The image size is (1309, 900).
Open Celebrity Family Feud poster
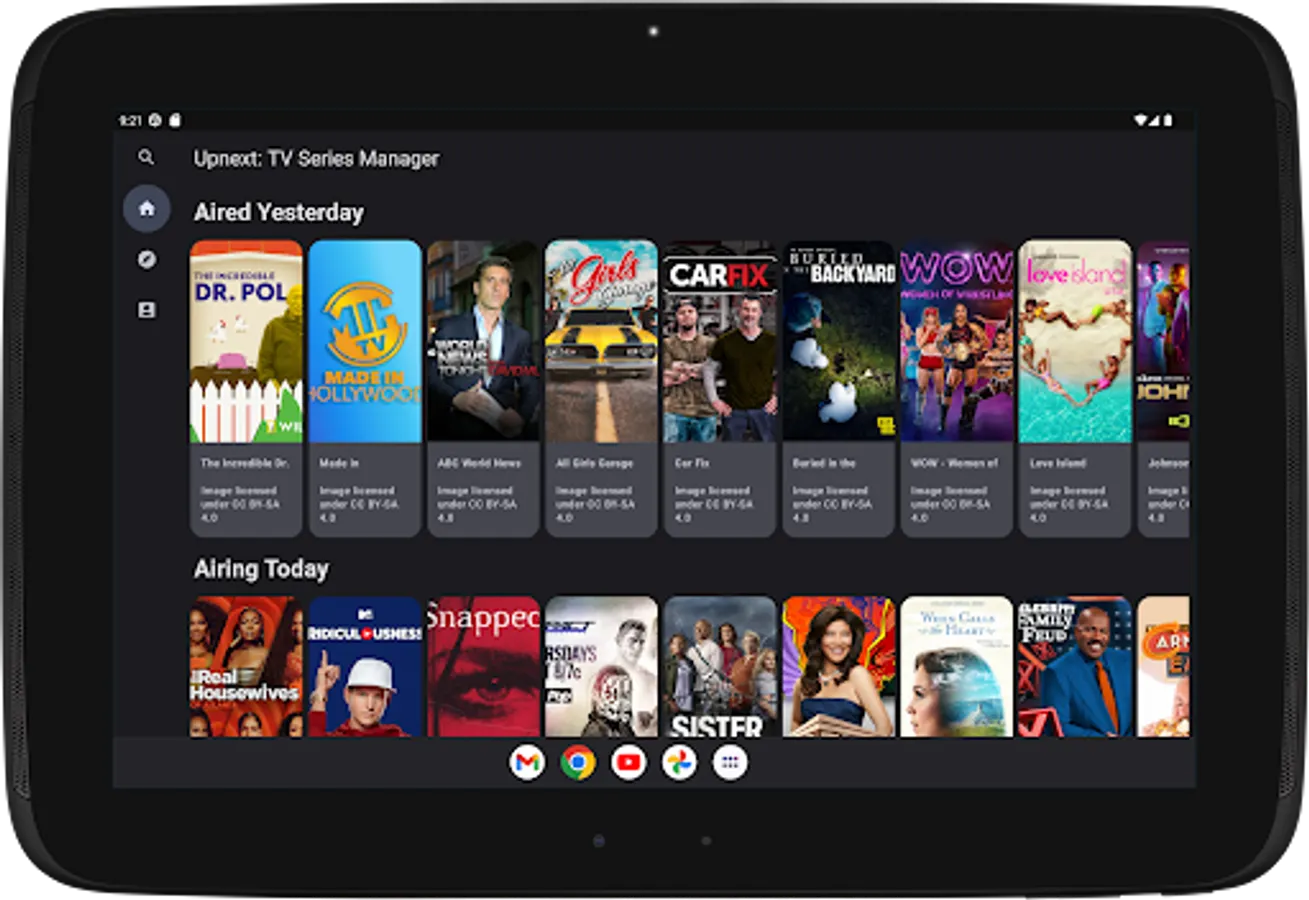(1075, 667)
